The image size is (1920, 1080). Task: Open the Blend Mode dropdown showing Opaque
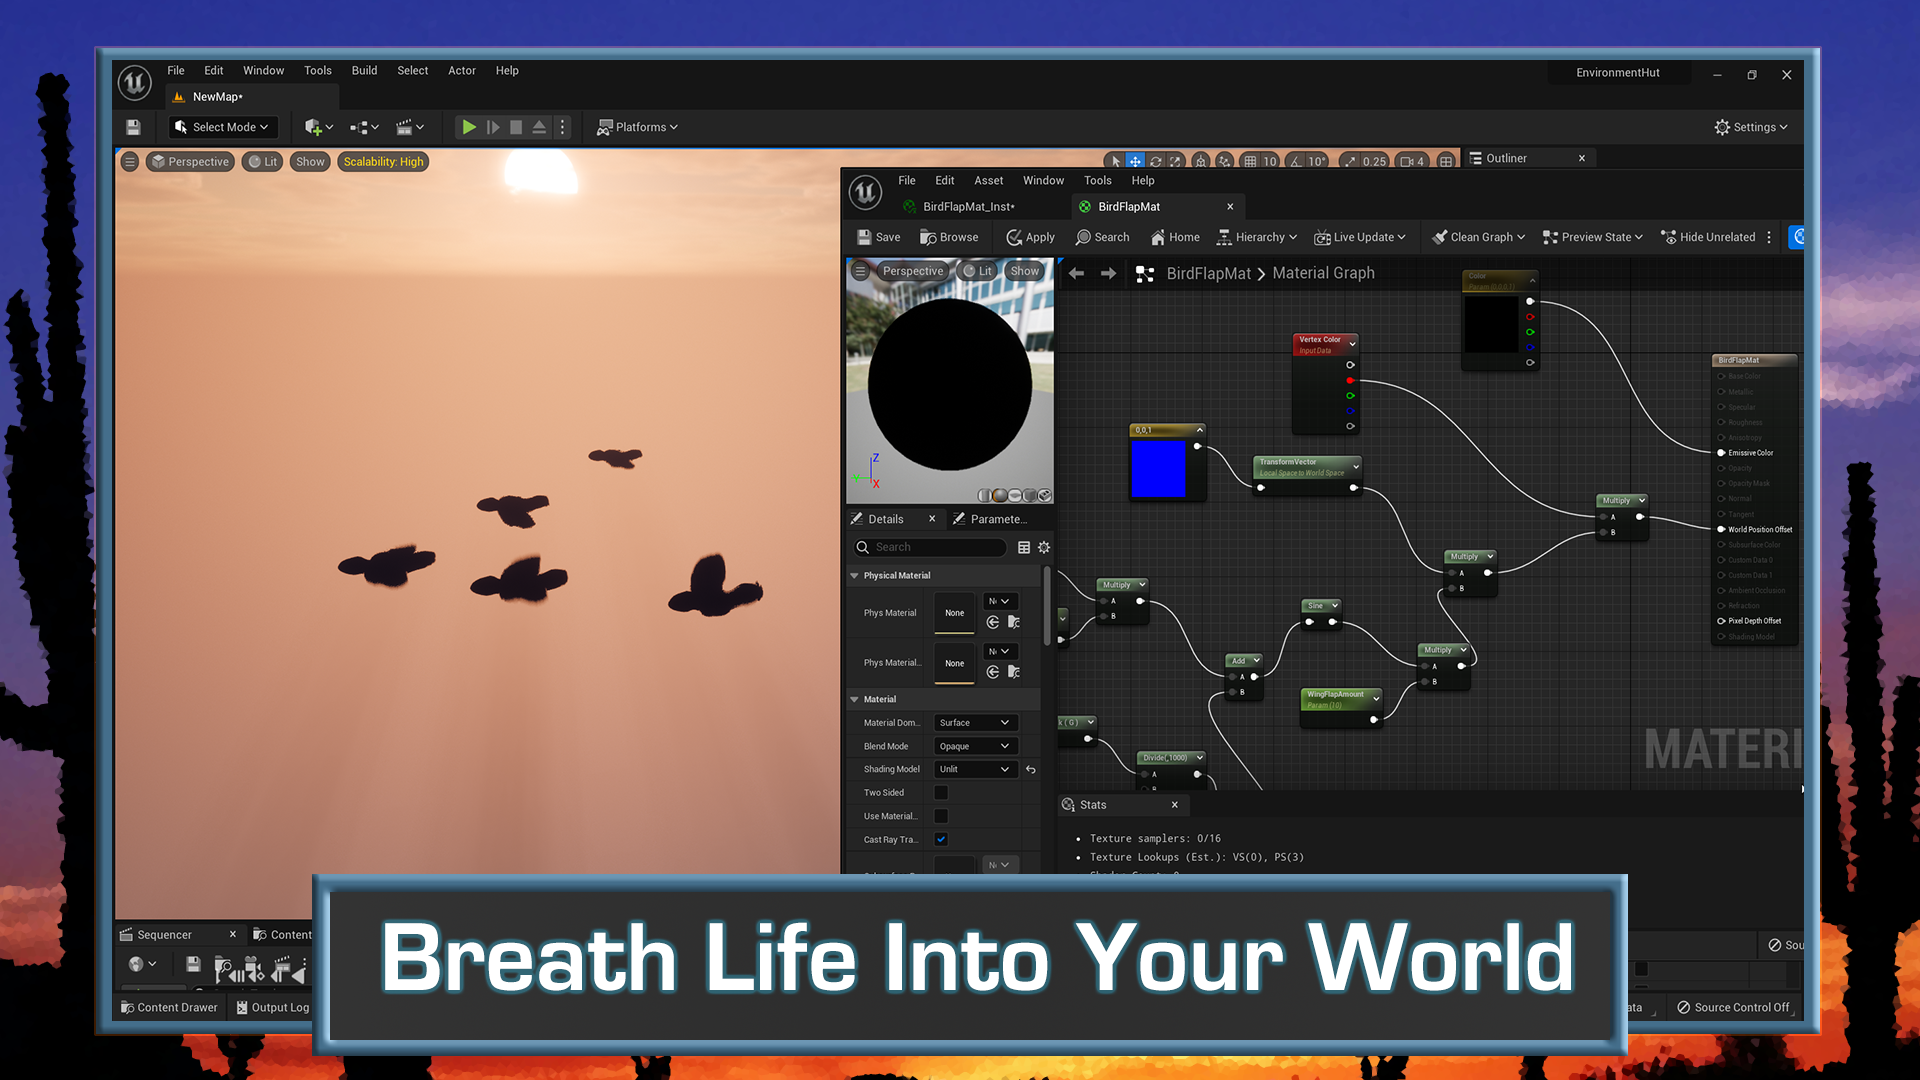click(974, 745)
